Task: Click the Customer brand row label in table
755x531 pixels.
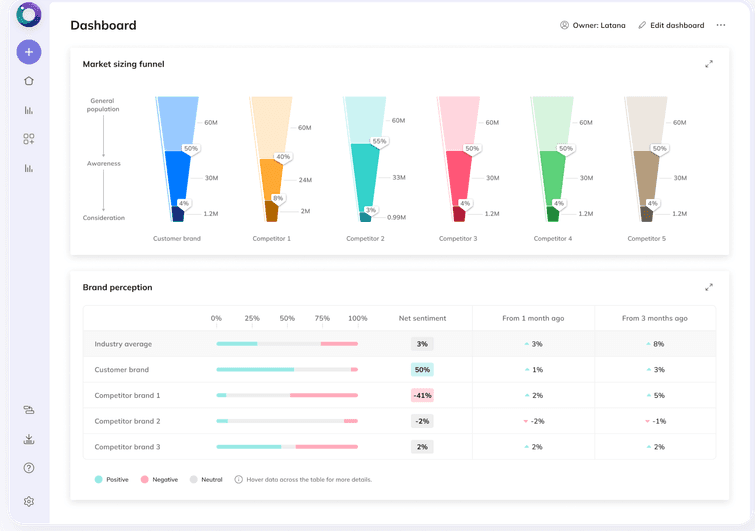Action: [x=122, y=370]
